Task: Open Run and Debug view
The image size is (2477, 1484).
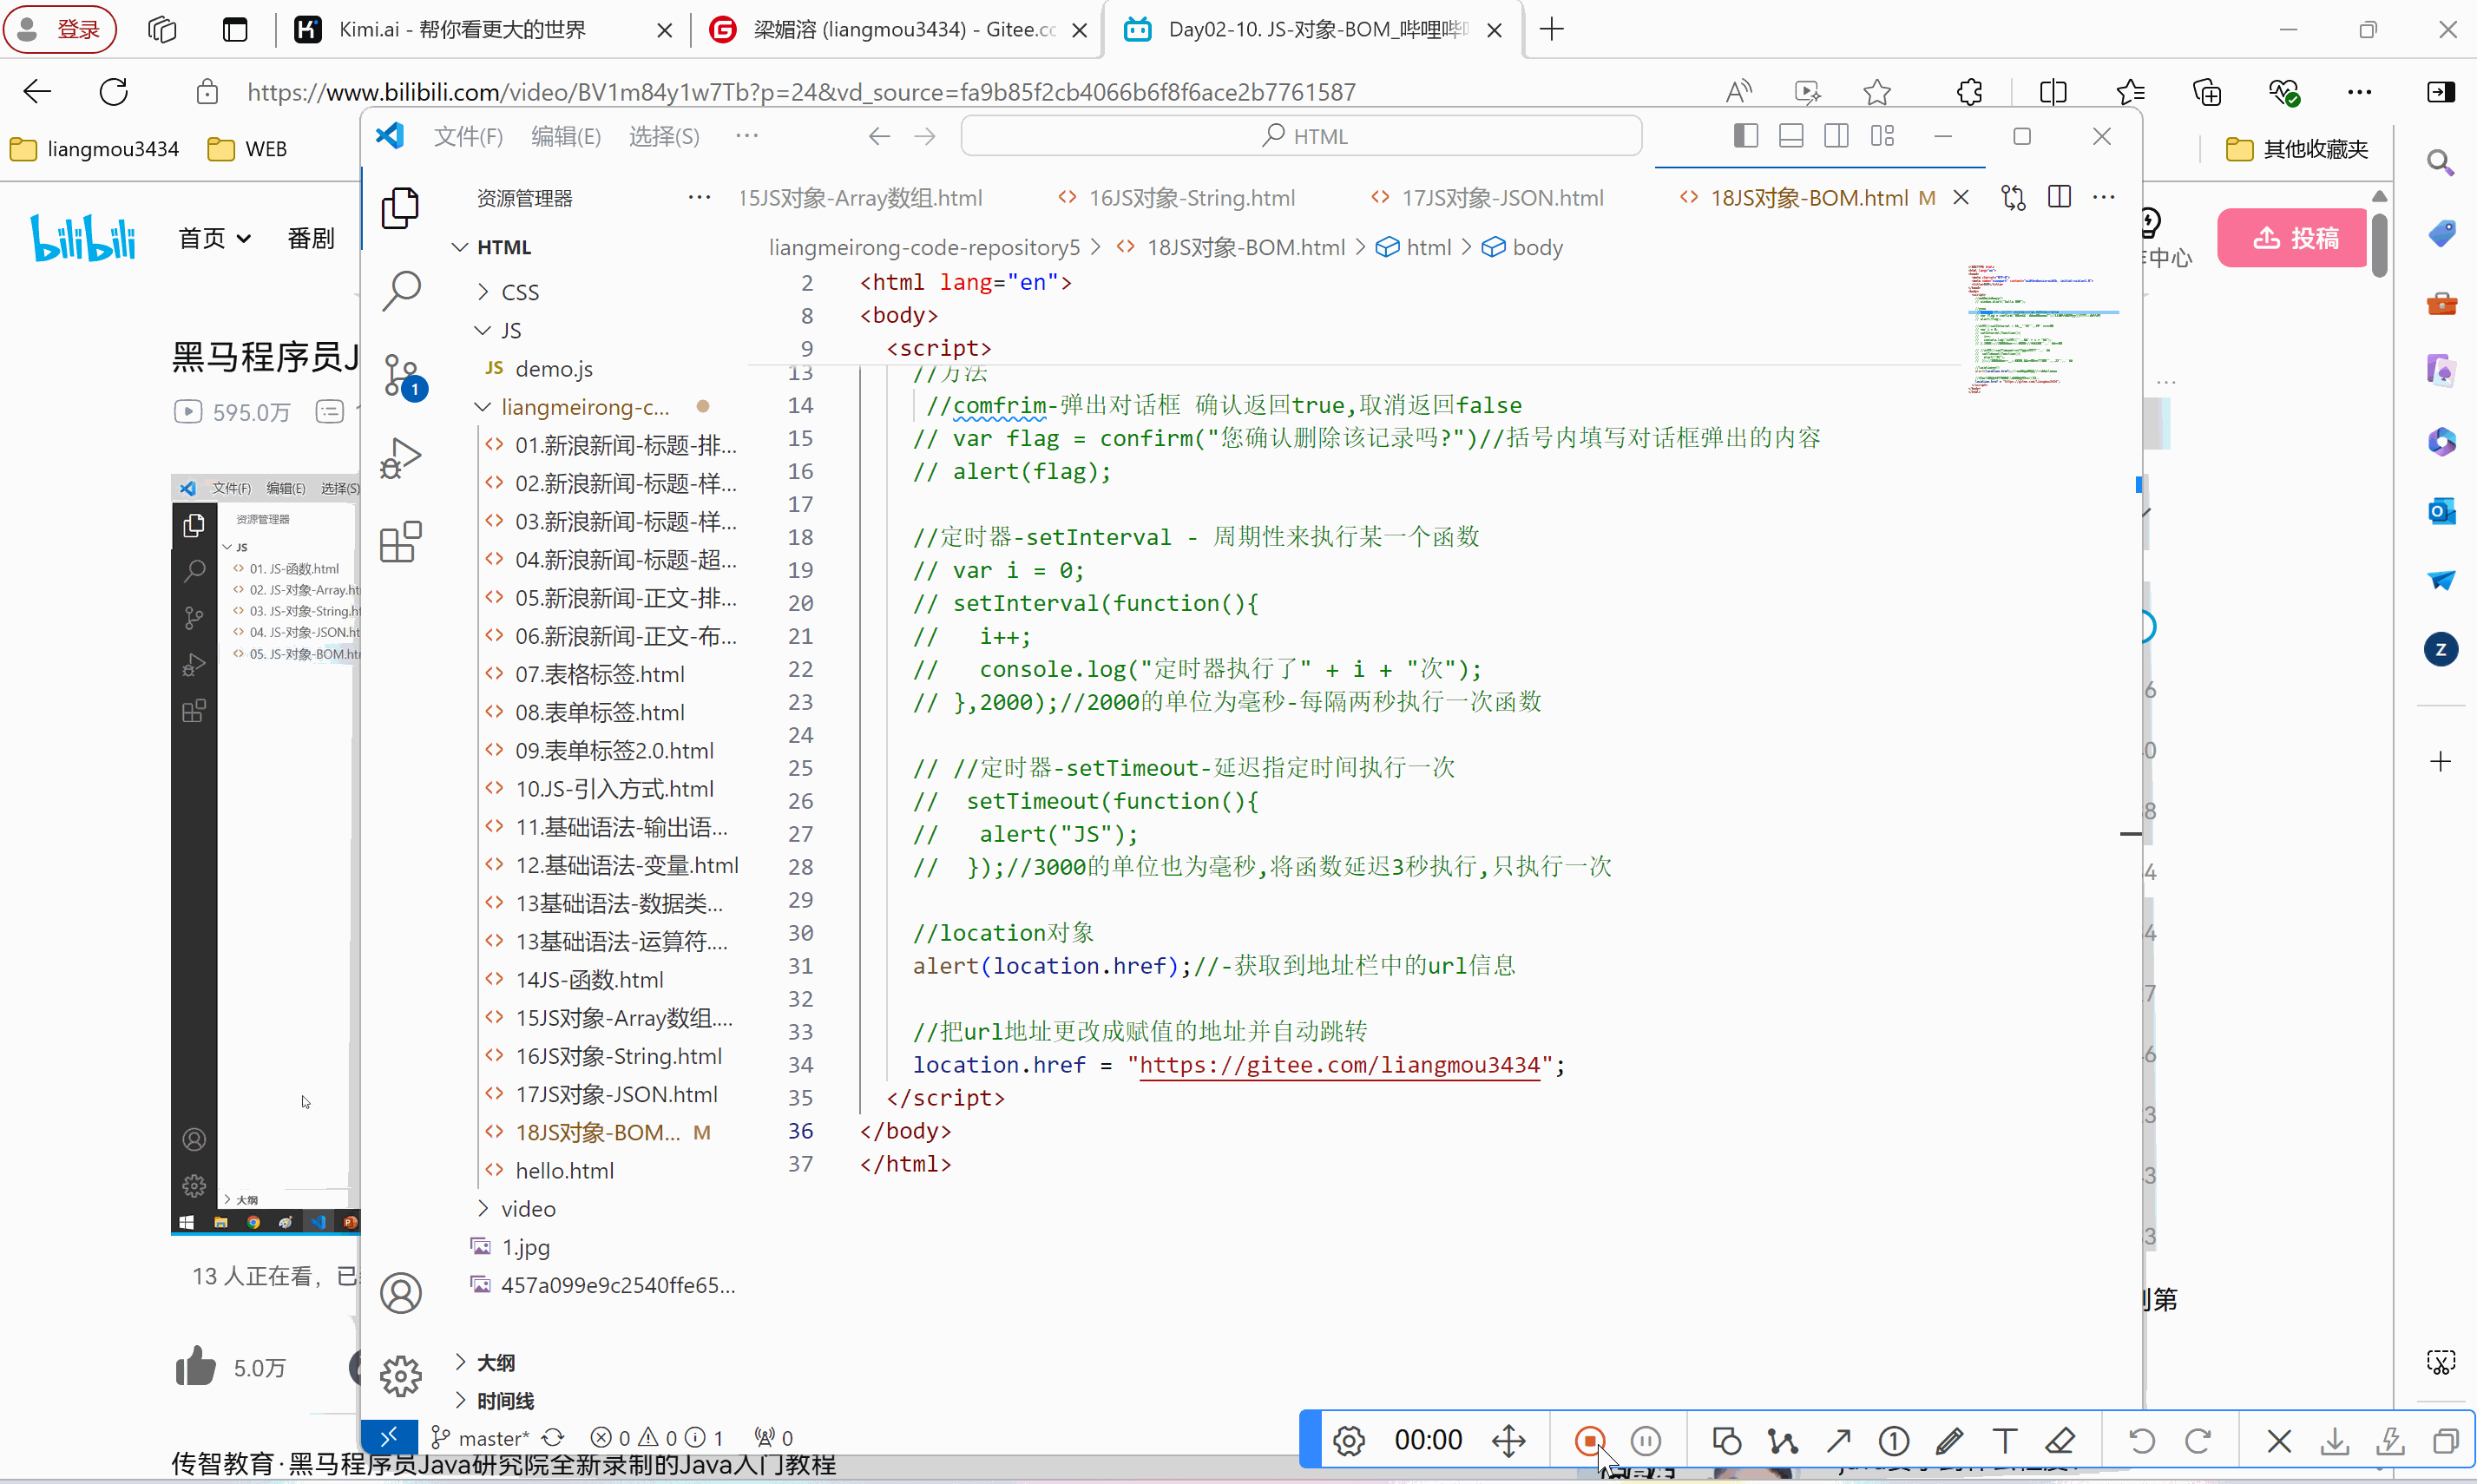Action: pos(401,459)
